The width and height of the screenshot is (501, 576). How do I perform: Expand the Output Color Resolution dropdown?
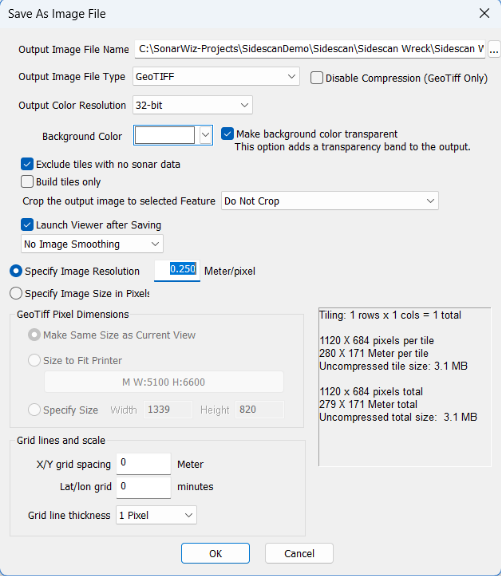[192, 105]
